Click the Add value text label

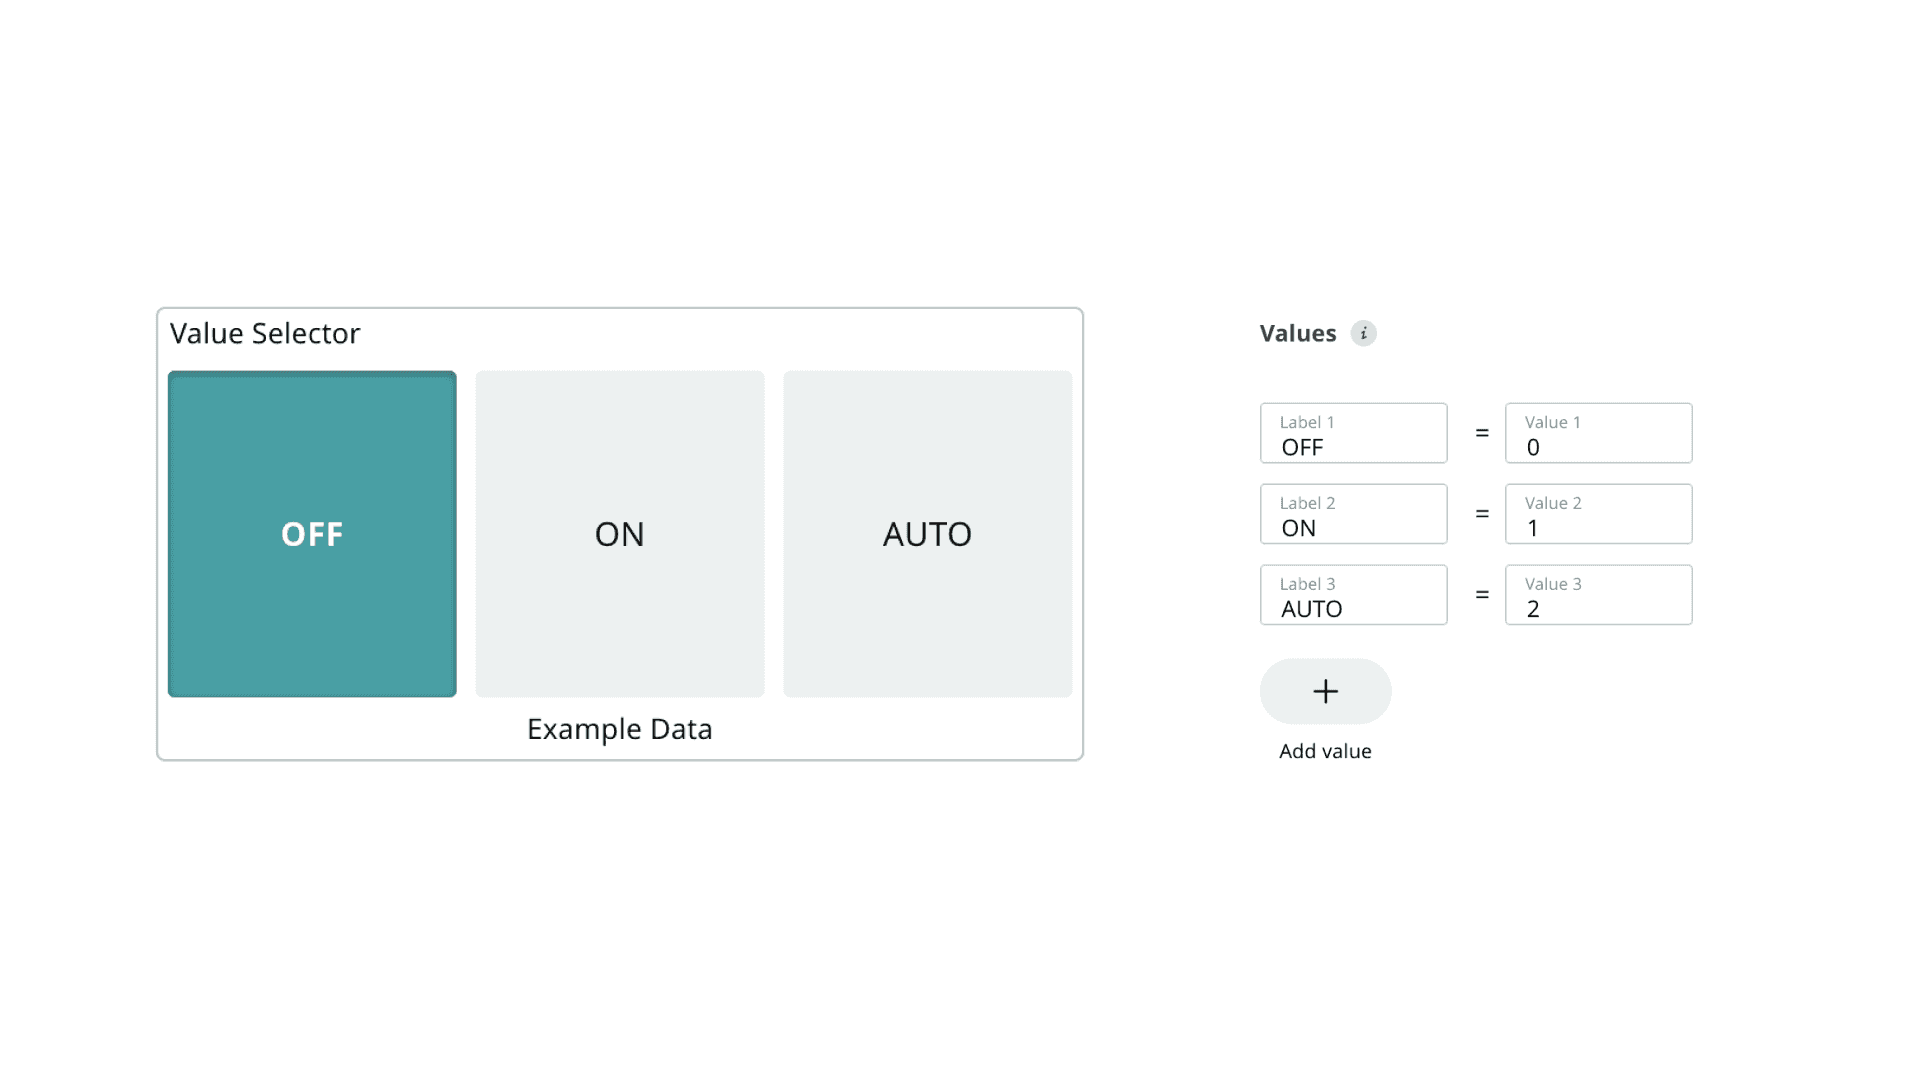(x=1325, y=751)
